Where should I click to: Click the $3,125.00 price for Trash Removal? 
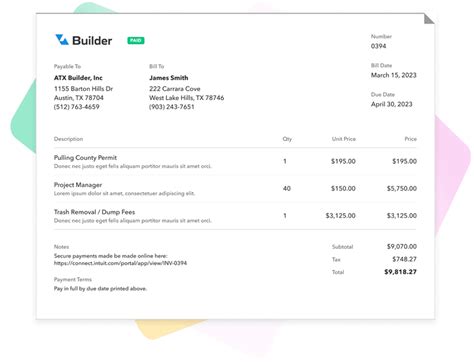point(402,216)
